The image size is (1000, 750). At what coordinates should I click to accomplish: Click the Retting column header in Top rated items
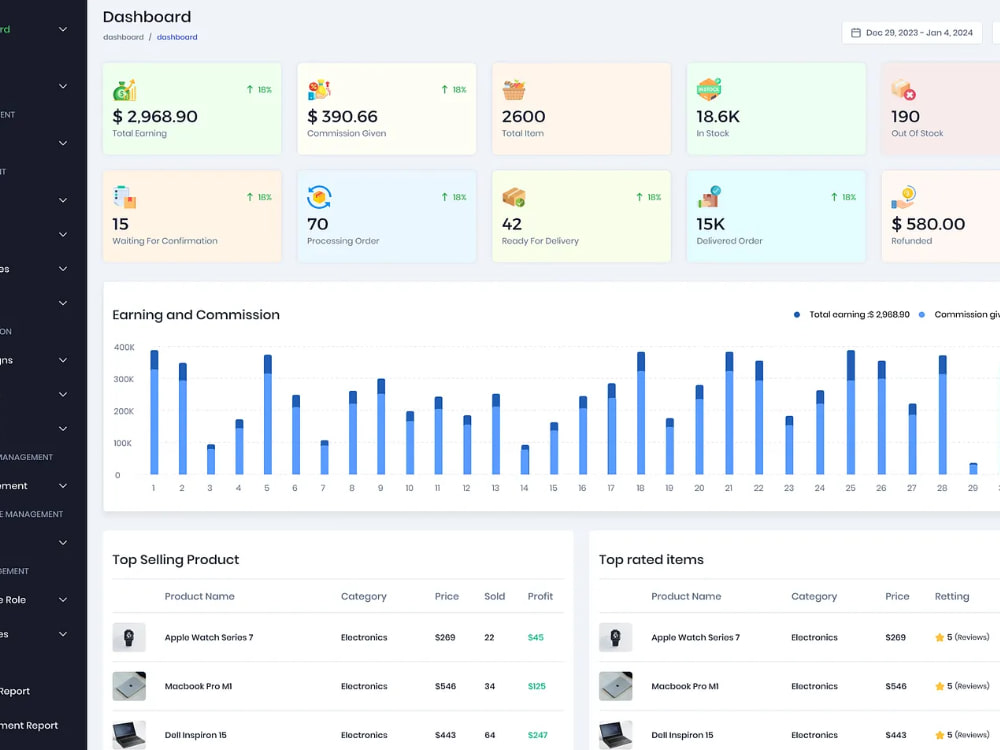coord(952,596)
